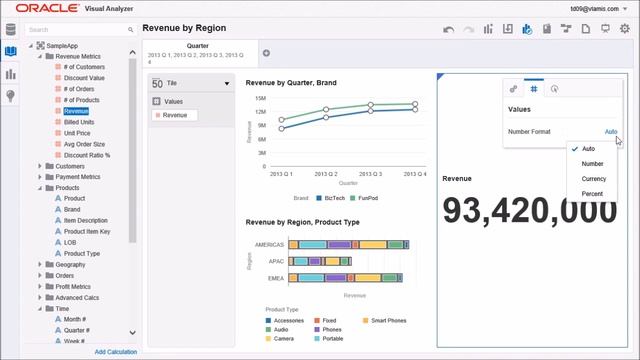Click the bar chart toolbar icon
Viewport: 640px width, 360px height.
(x=488, y=29)
